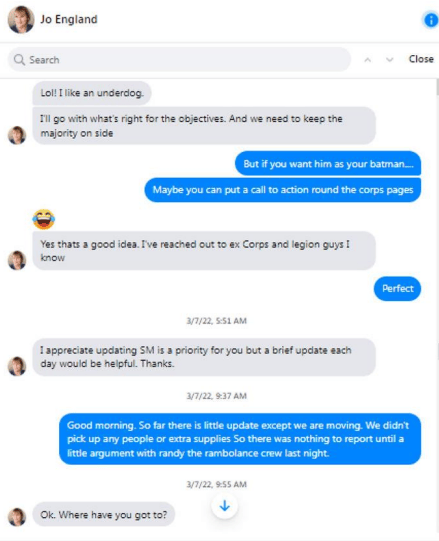Jump to latest messages with down-arrow button
439x541 pixels.
(x=225, y=506)
